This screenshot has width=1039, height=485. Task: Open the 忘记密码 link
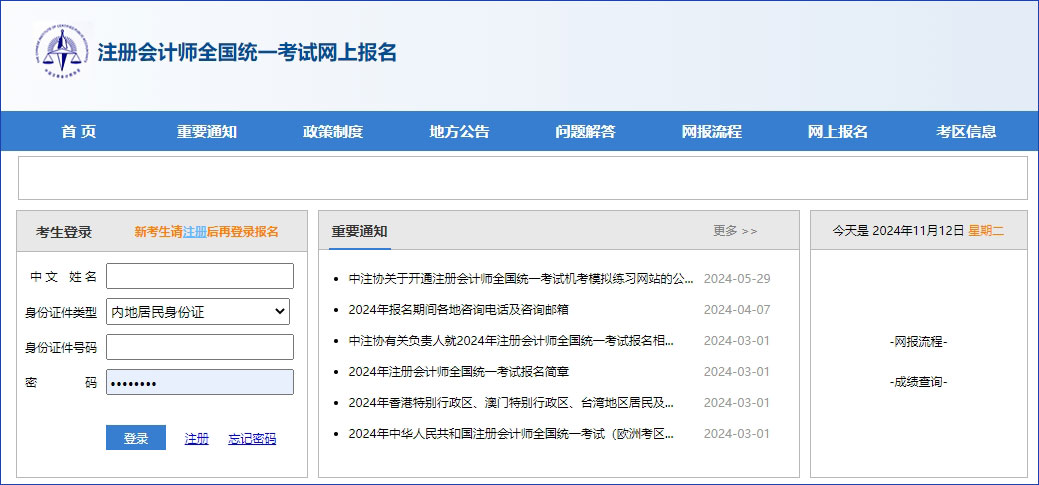click(252, 439)
